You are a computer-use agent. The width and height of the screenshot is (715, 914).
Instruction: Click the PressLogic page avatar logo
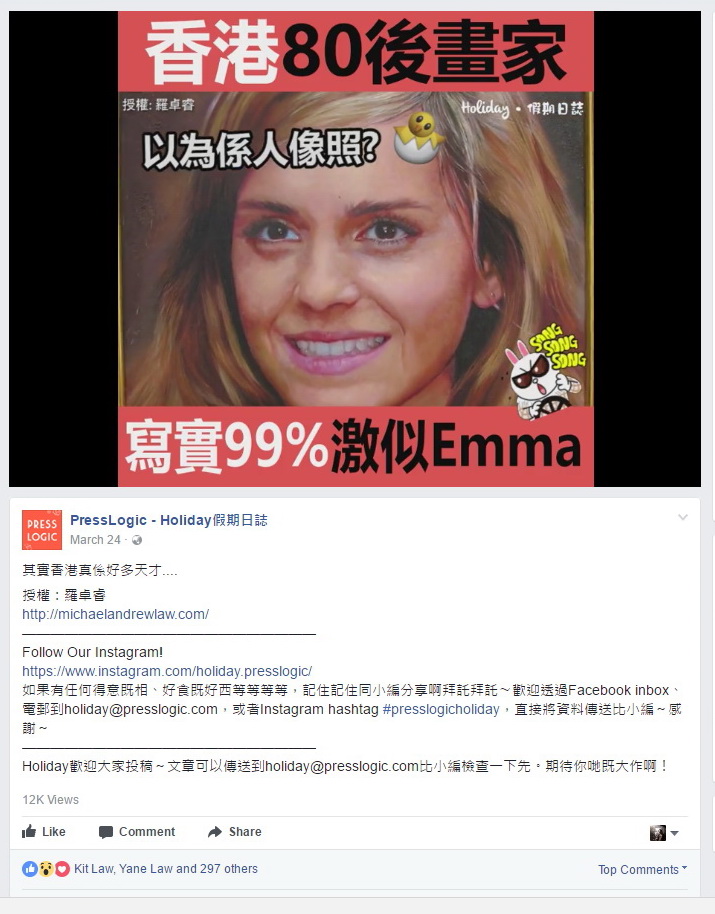click(x=41, y=530)
